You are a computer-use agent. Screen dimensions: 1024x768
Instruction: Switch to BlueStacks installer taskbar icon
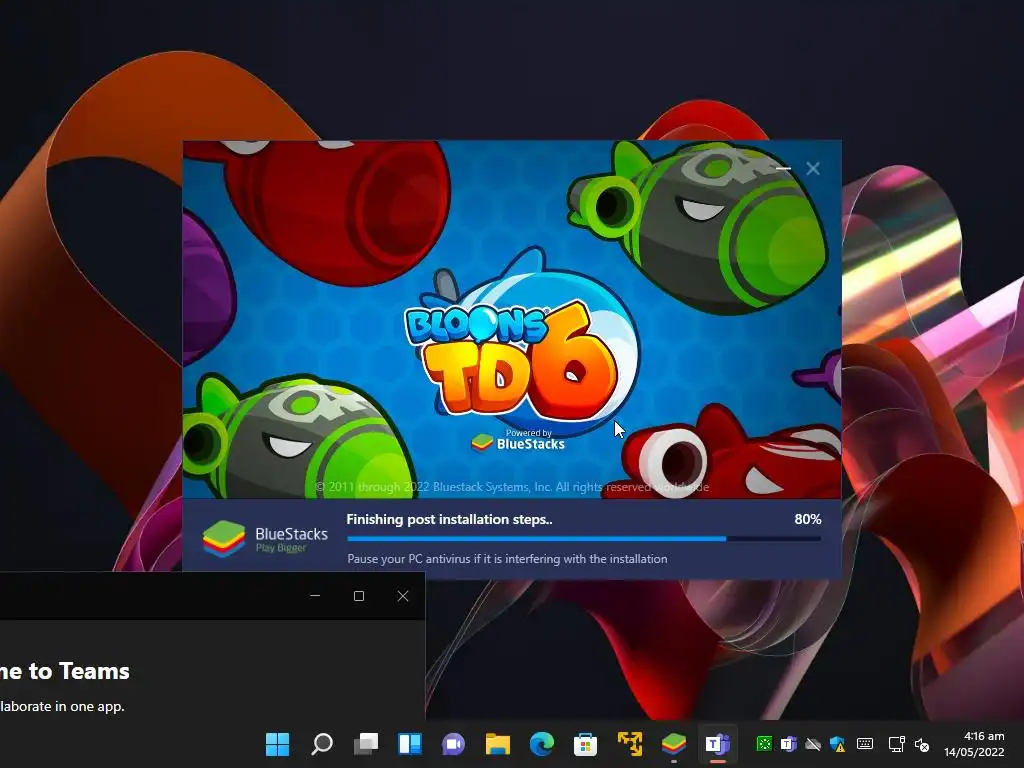coord(673,744)
